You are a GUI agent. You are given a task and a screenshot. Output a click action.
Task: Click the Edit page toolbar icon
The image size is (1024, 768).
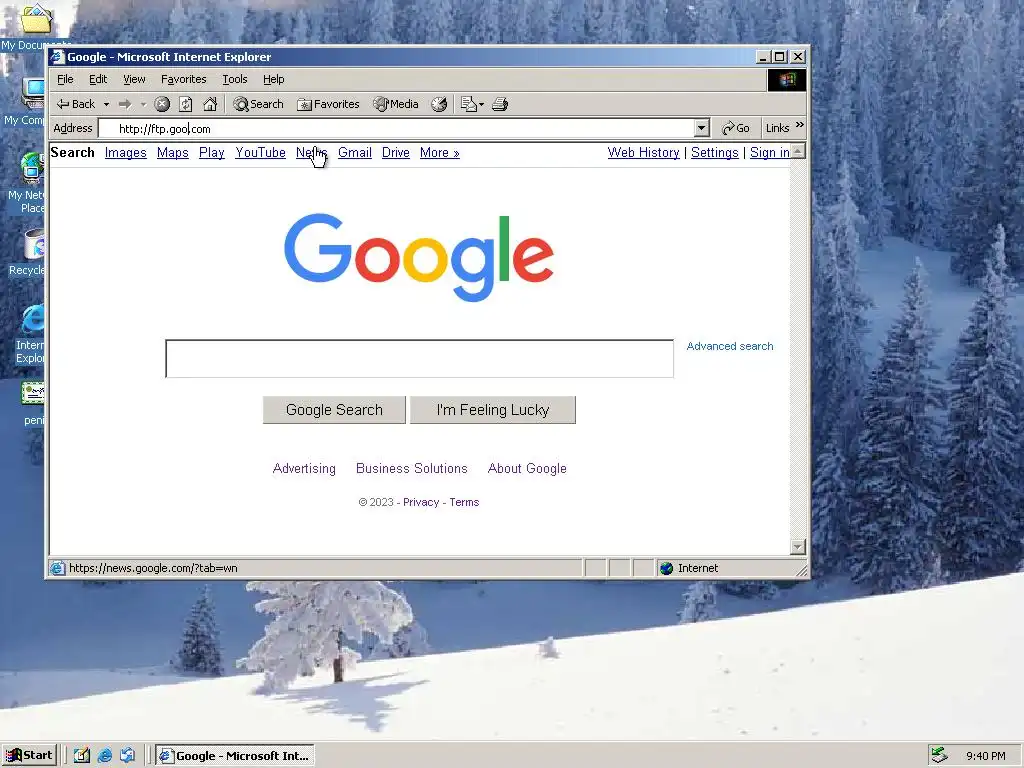[468, 104]
